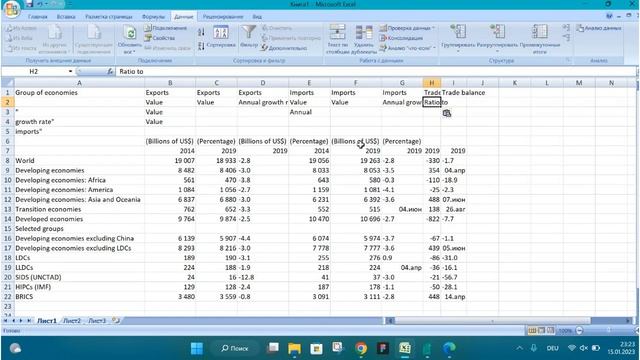This screenshot has width=640, height=360.
Task: Select cell SIDS (UNCTAD)
Action: coord(79,277)
